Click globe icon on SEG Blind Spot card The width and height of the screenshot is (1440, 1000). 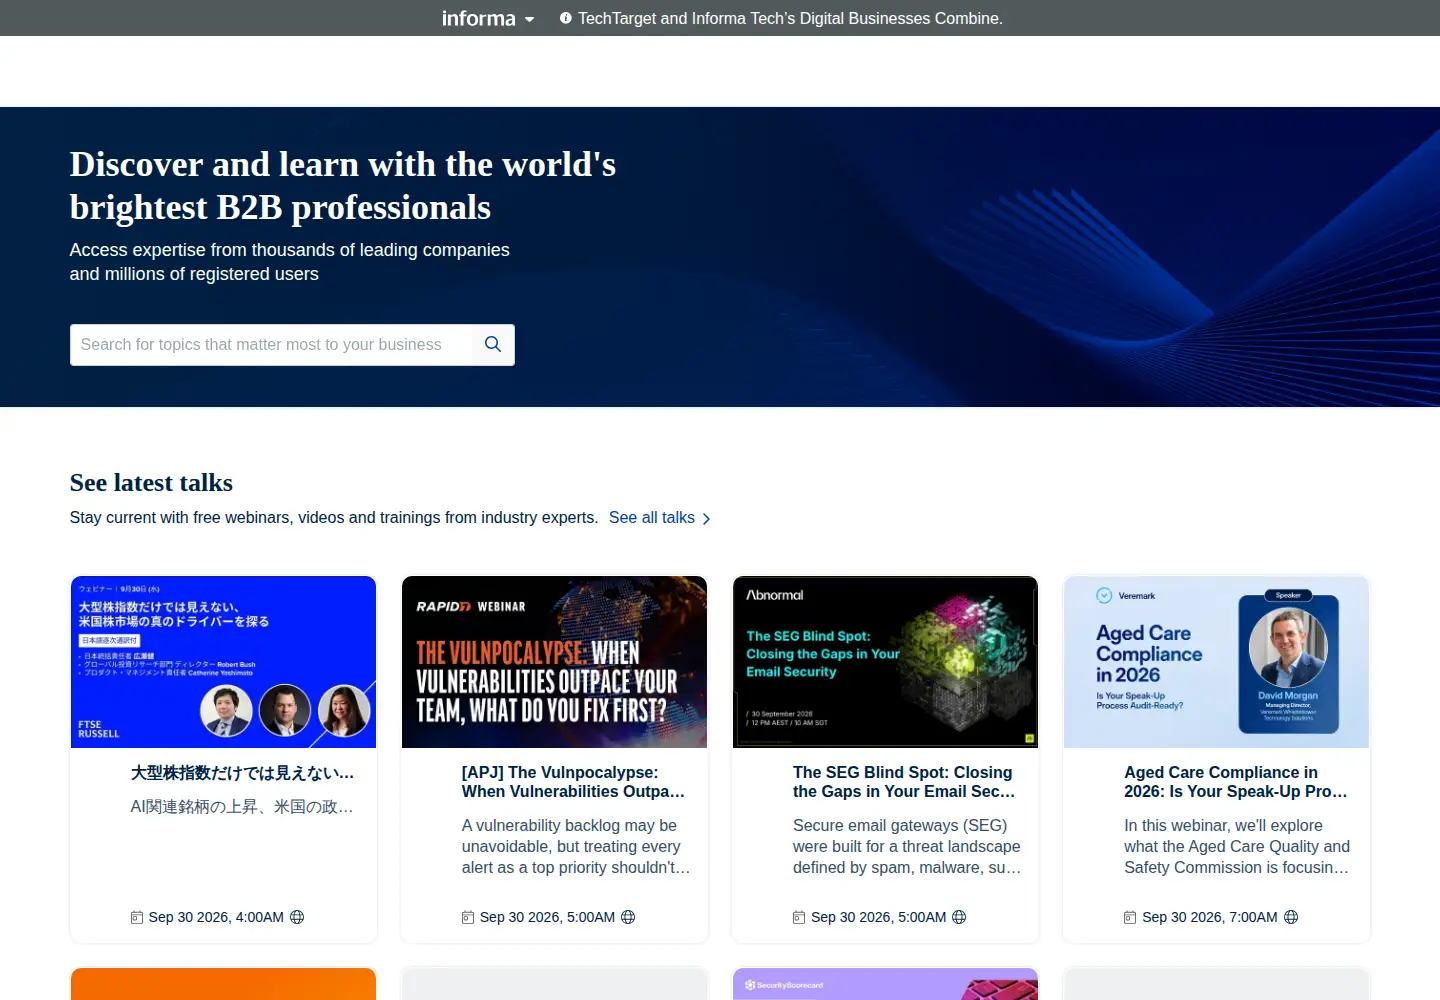coord(959,917)
